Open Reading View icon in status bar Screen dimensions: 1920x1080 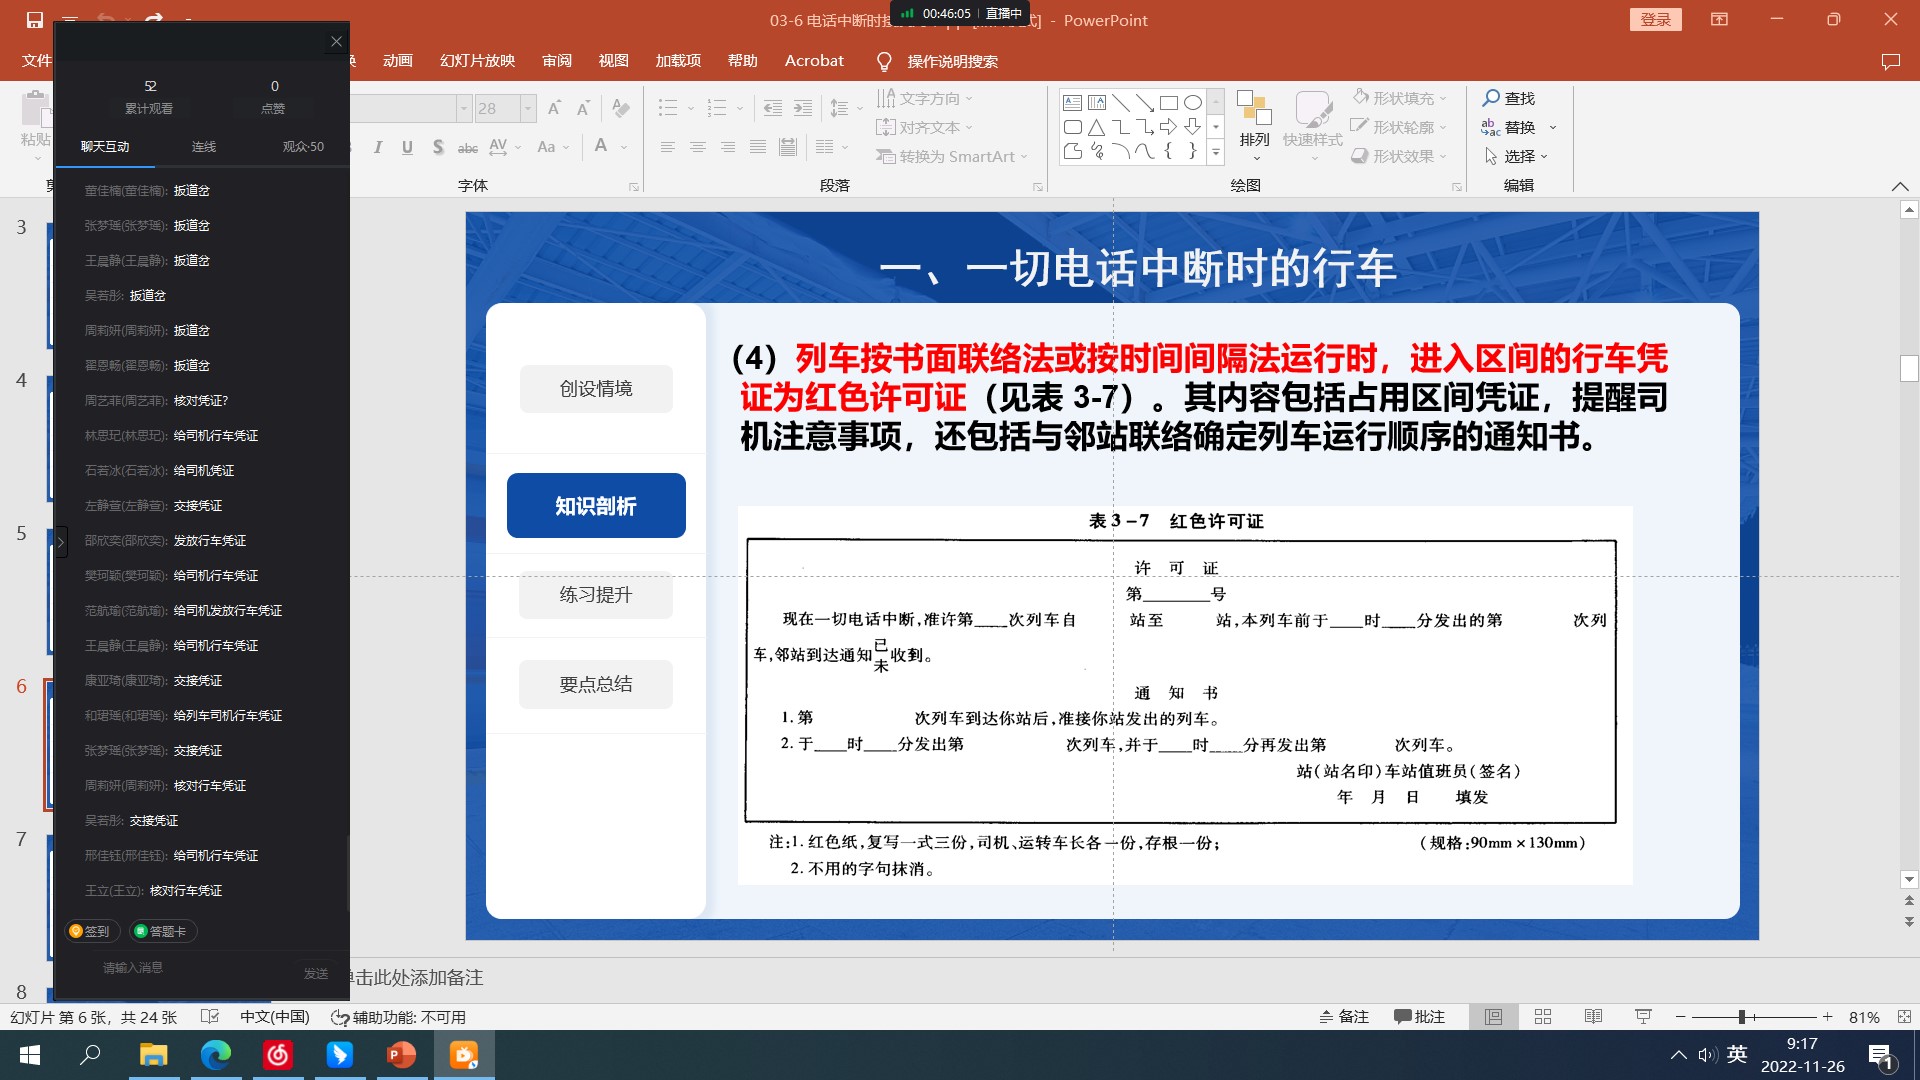click(1593, 1017)
